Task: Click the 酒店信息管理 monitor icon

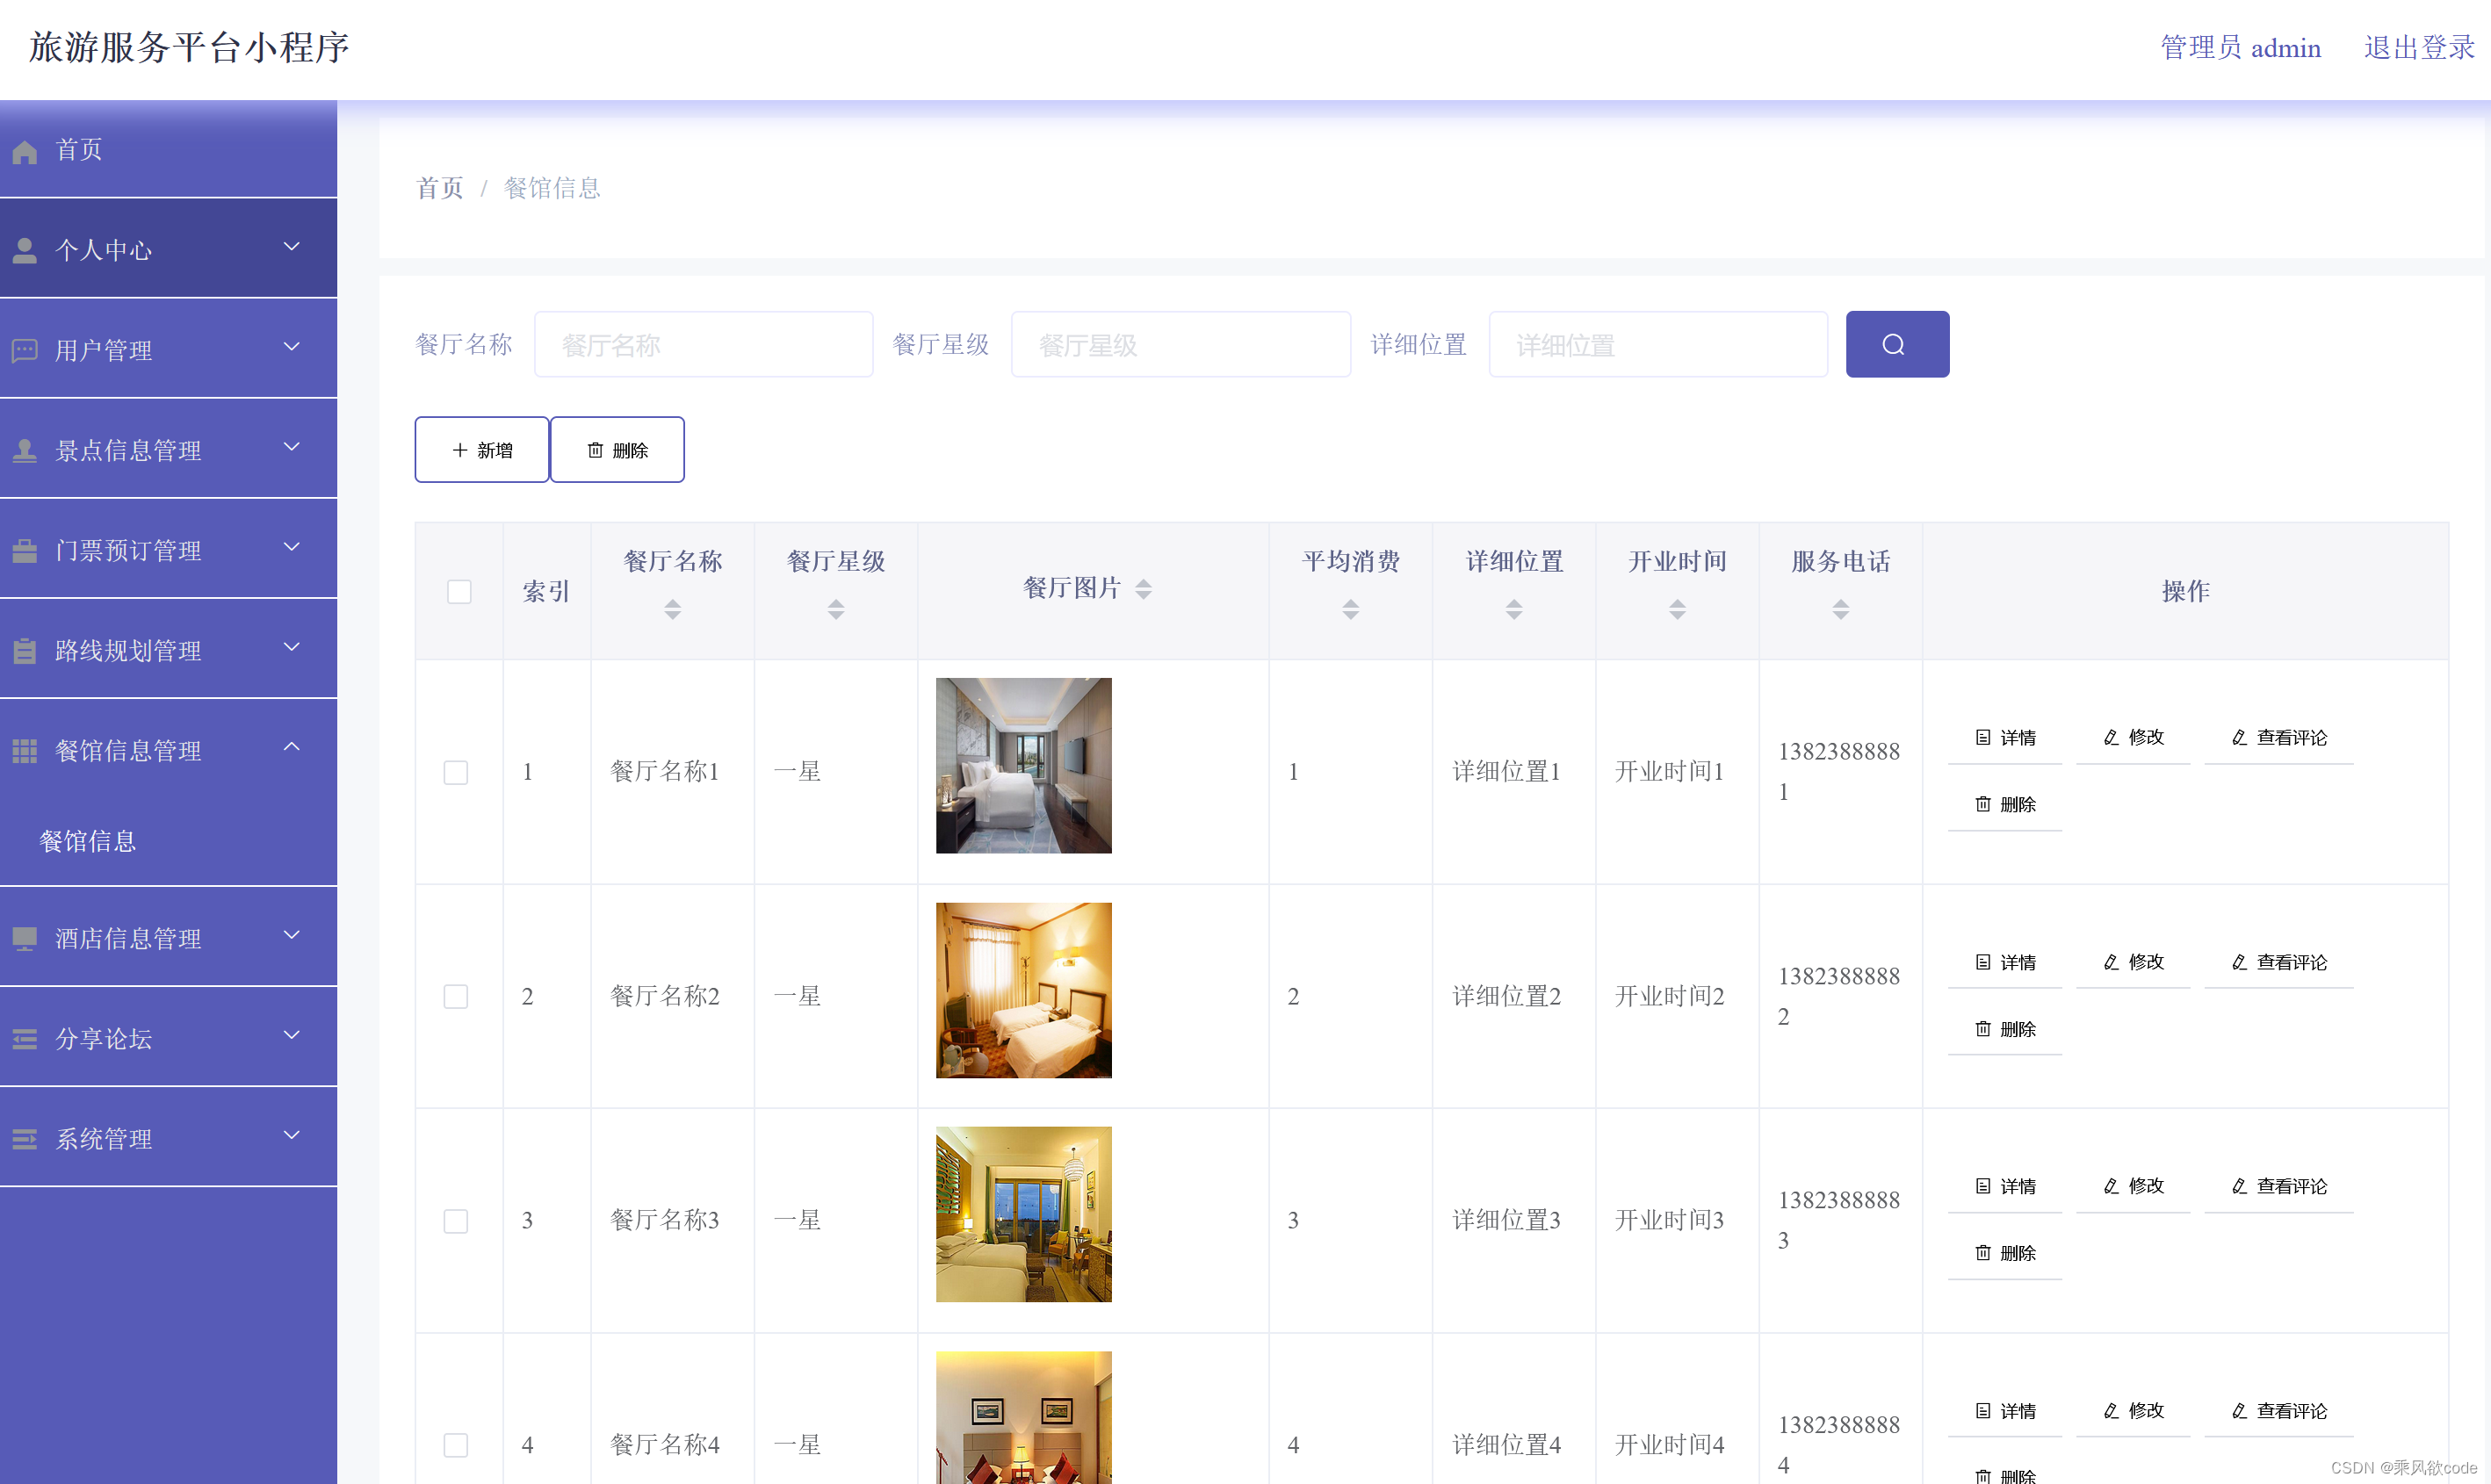Action: point(25,938)
